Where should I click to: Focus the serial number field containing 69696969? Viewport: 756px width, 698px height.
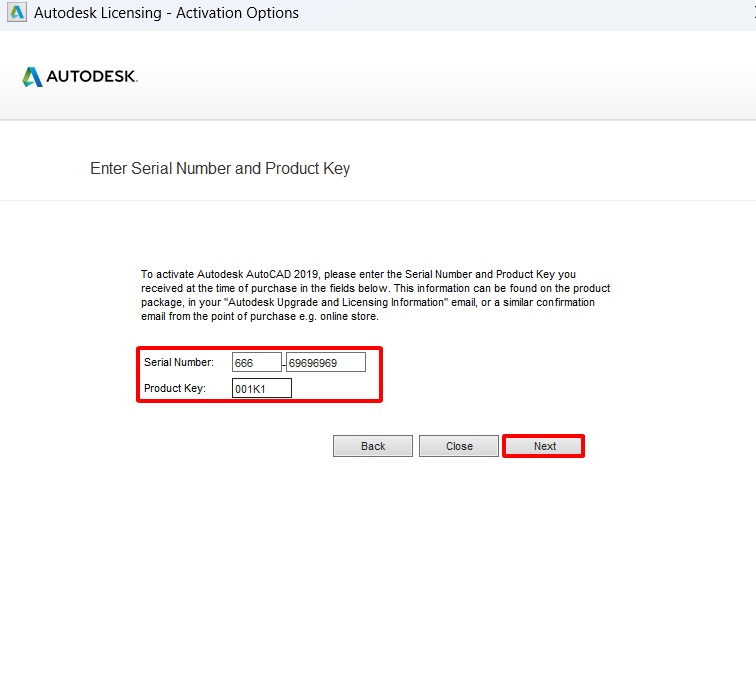326,362
